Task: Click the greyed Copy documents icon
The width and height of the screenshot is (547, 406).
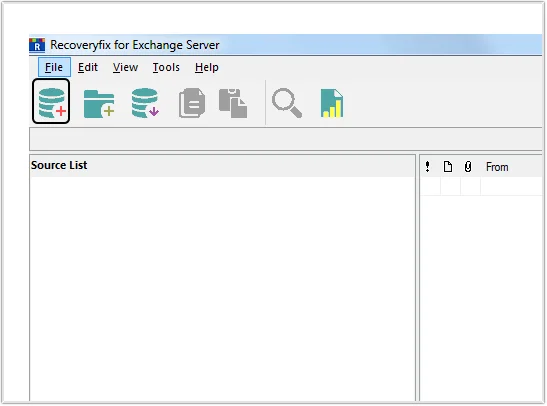Action: (x=192, y=103)
